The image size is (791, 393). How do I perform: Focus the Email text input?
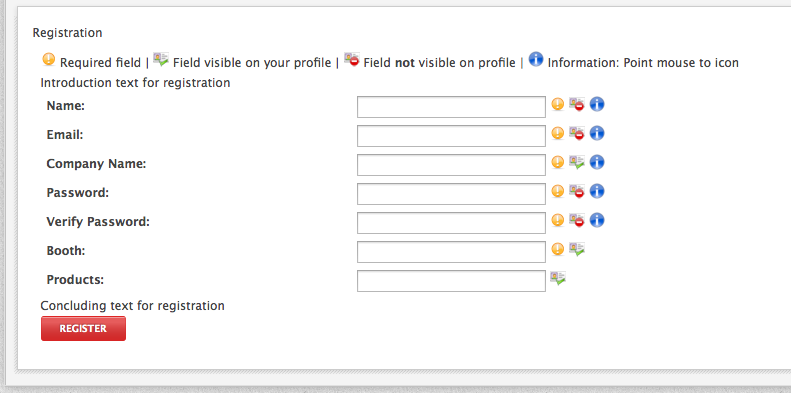(451, 136)
